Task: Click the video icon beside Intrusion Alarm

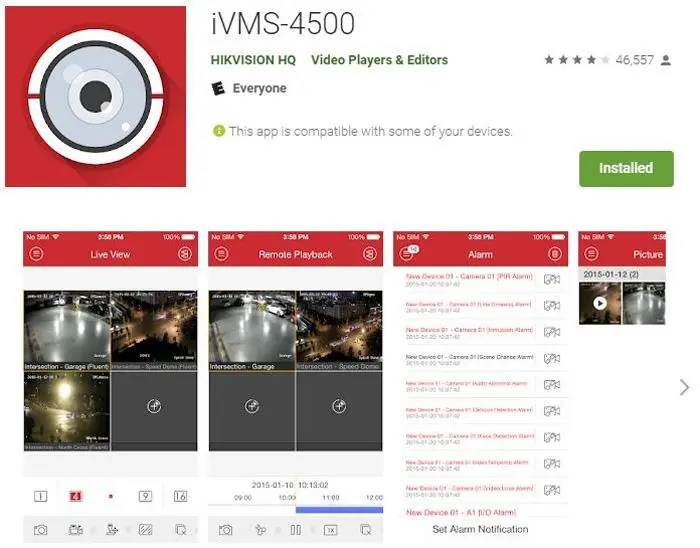Action: 552,332
